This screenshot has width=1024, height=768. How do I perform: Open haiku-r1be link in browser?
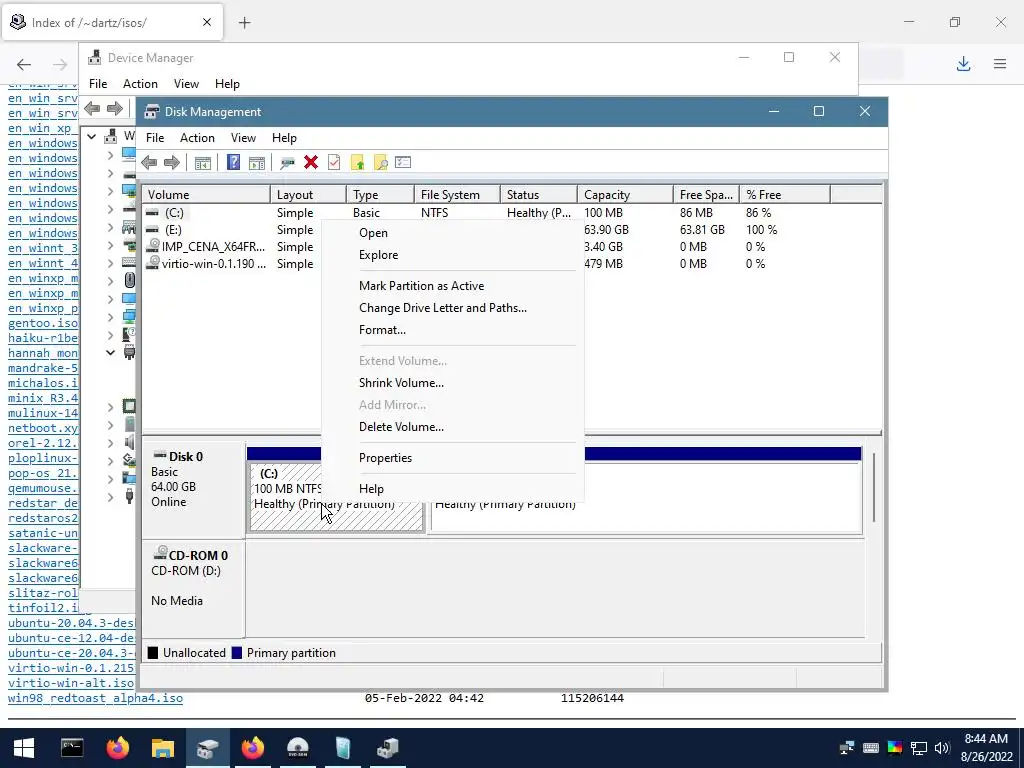pos(43,338)
